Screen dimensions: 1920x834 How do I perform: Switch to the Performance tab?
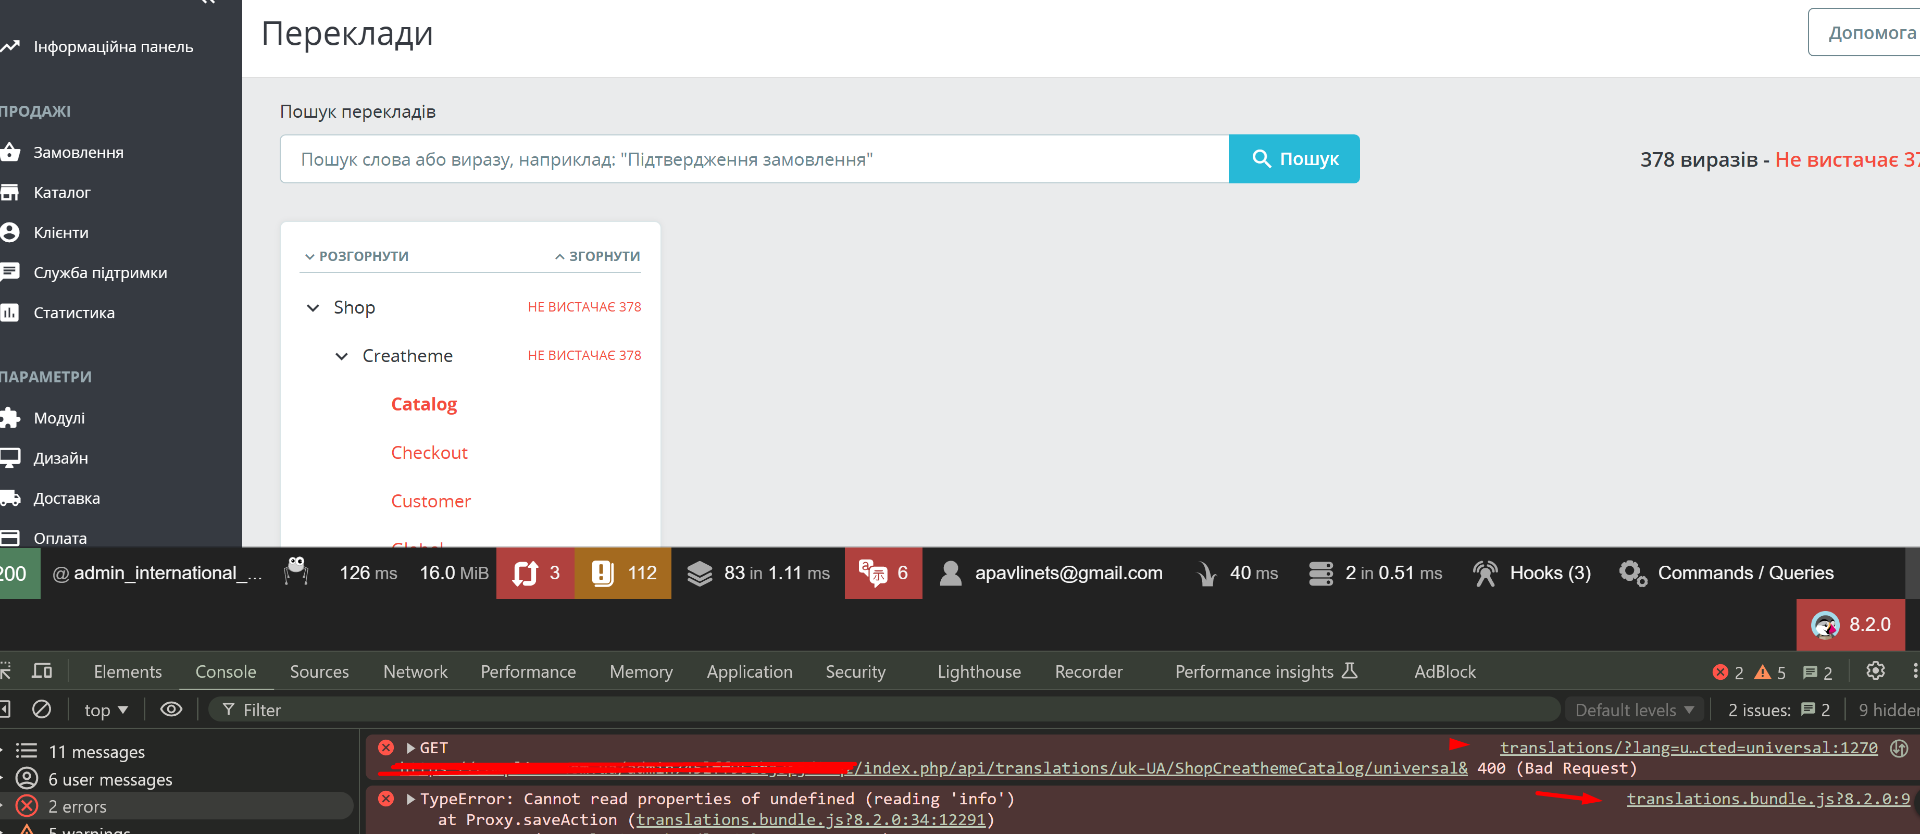pyautogui.click(x=528, y=672)
